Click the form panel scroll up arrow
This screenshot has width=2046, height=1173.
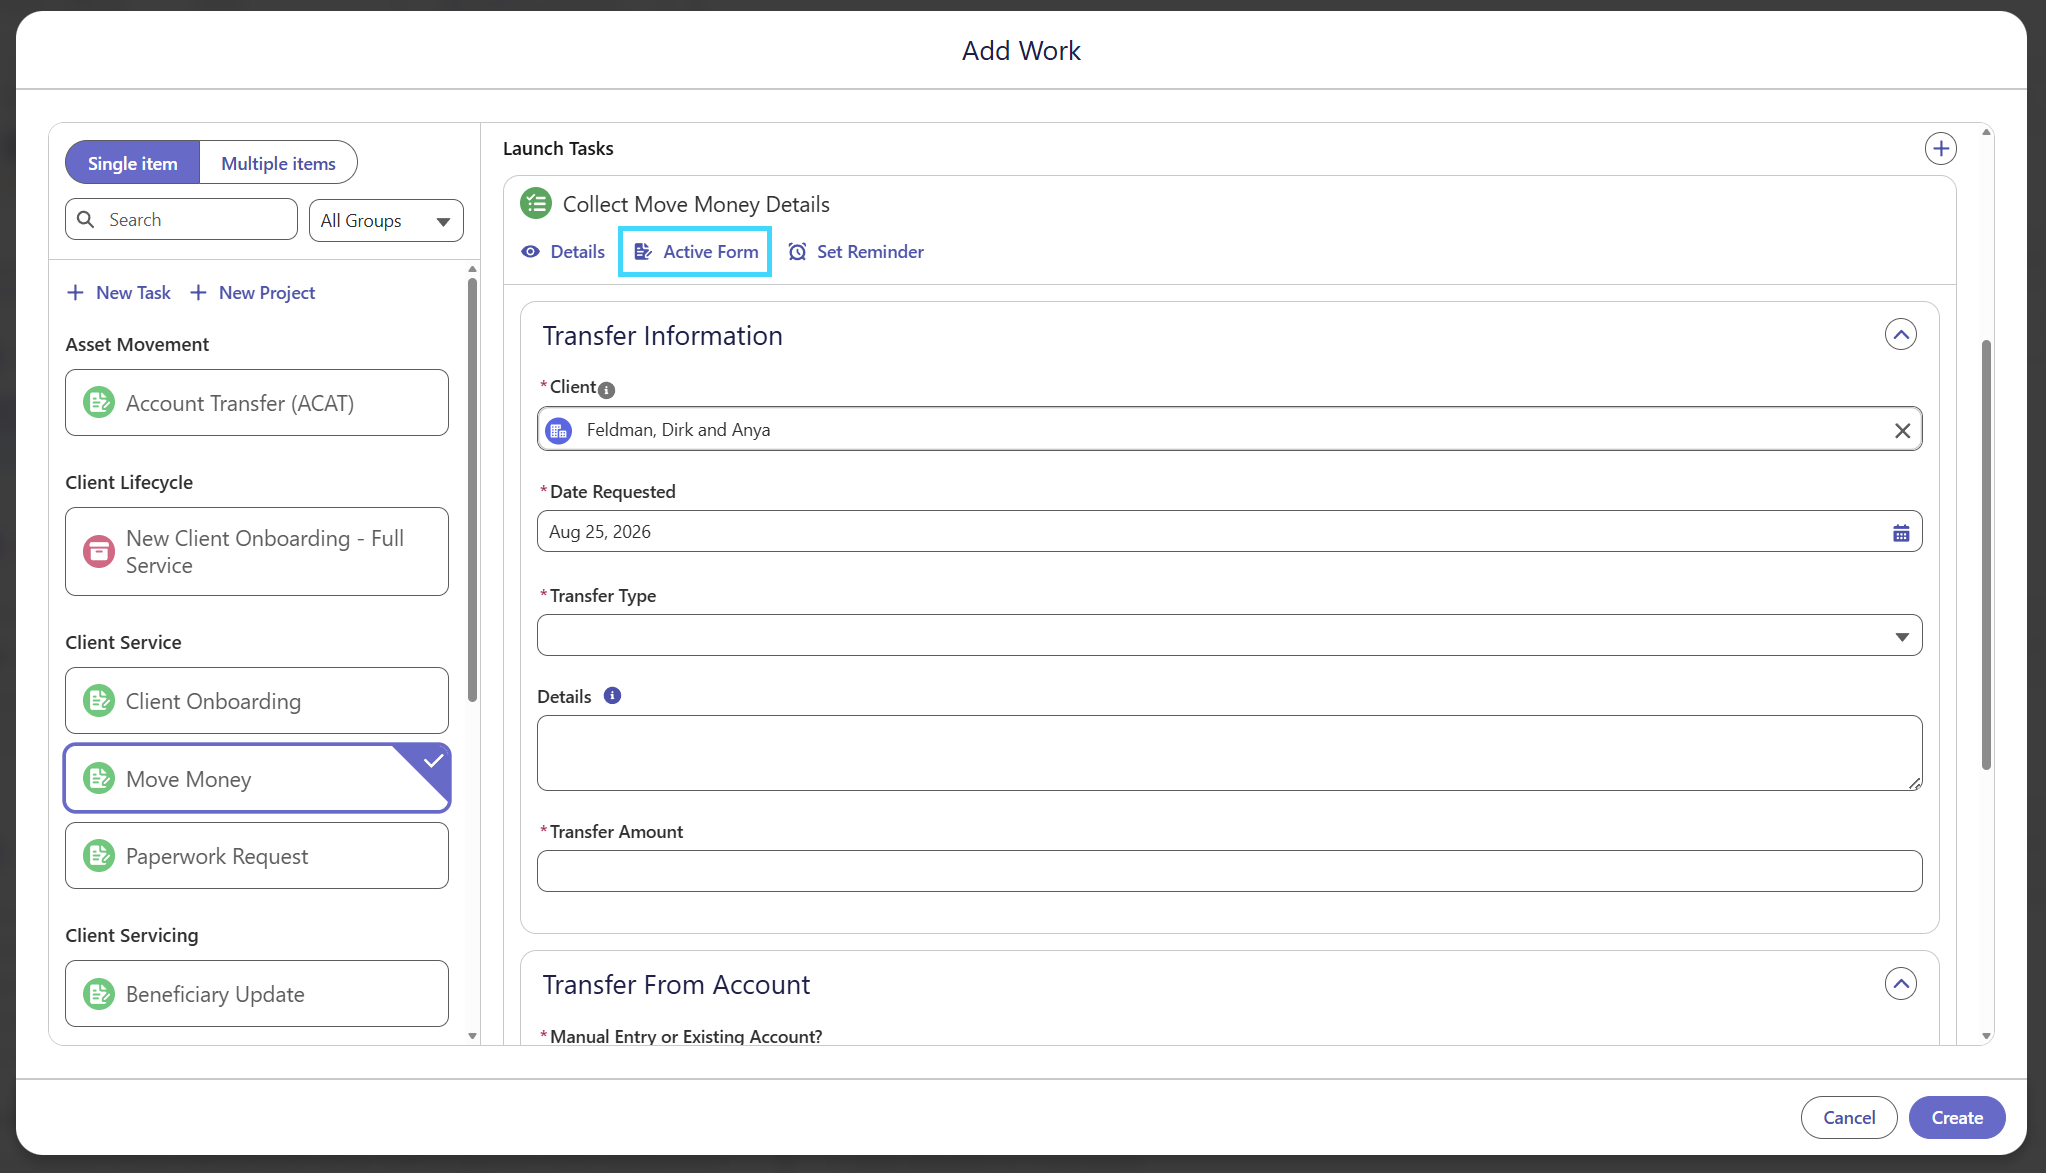tap(1986, 132)
